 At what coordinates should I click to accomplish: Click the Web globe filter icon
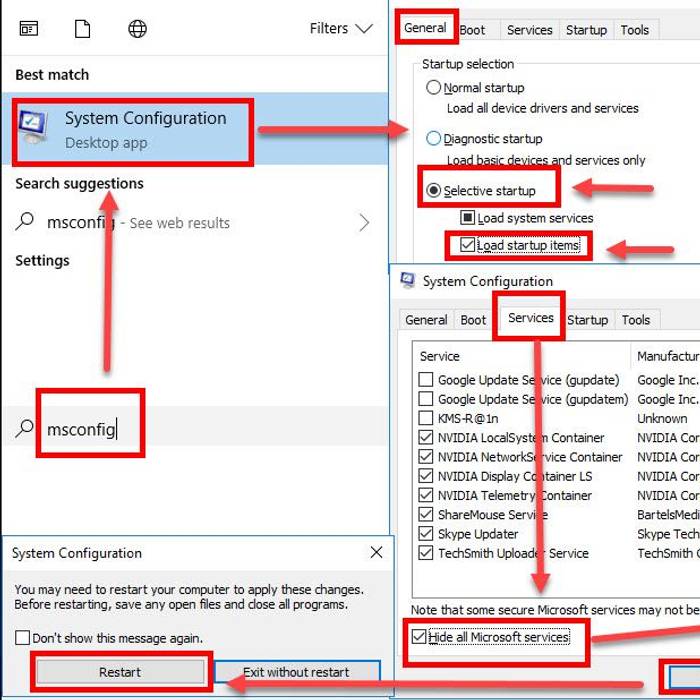pos(137,29)
